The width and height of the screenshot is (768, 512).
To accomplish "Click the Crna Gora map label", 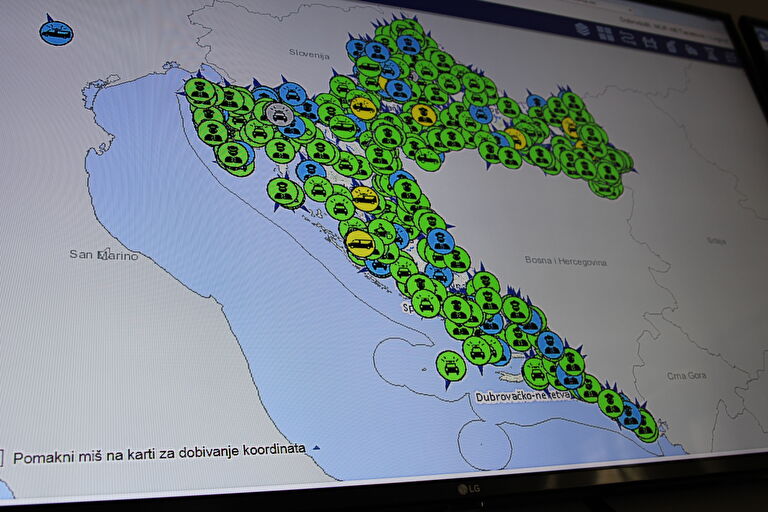I will tap(687, 376).
